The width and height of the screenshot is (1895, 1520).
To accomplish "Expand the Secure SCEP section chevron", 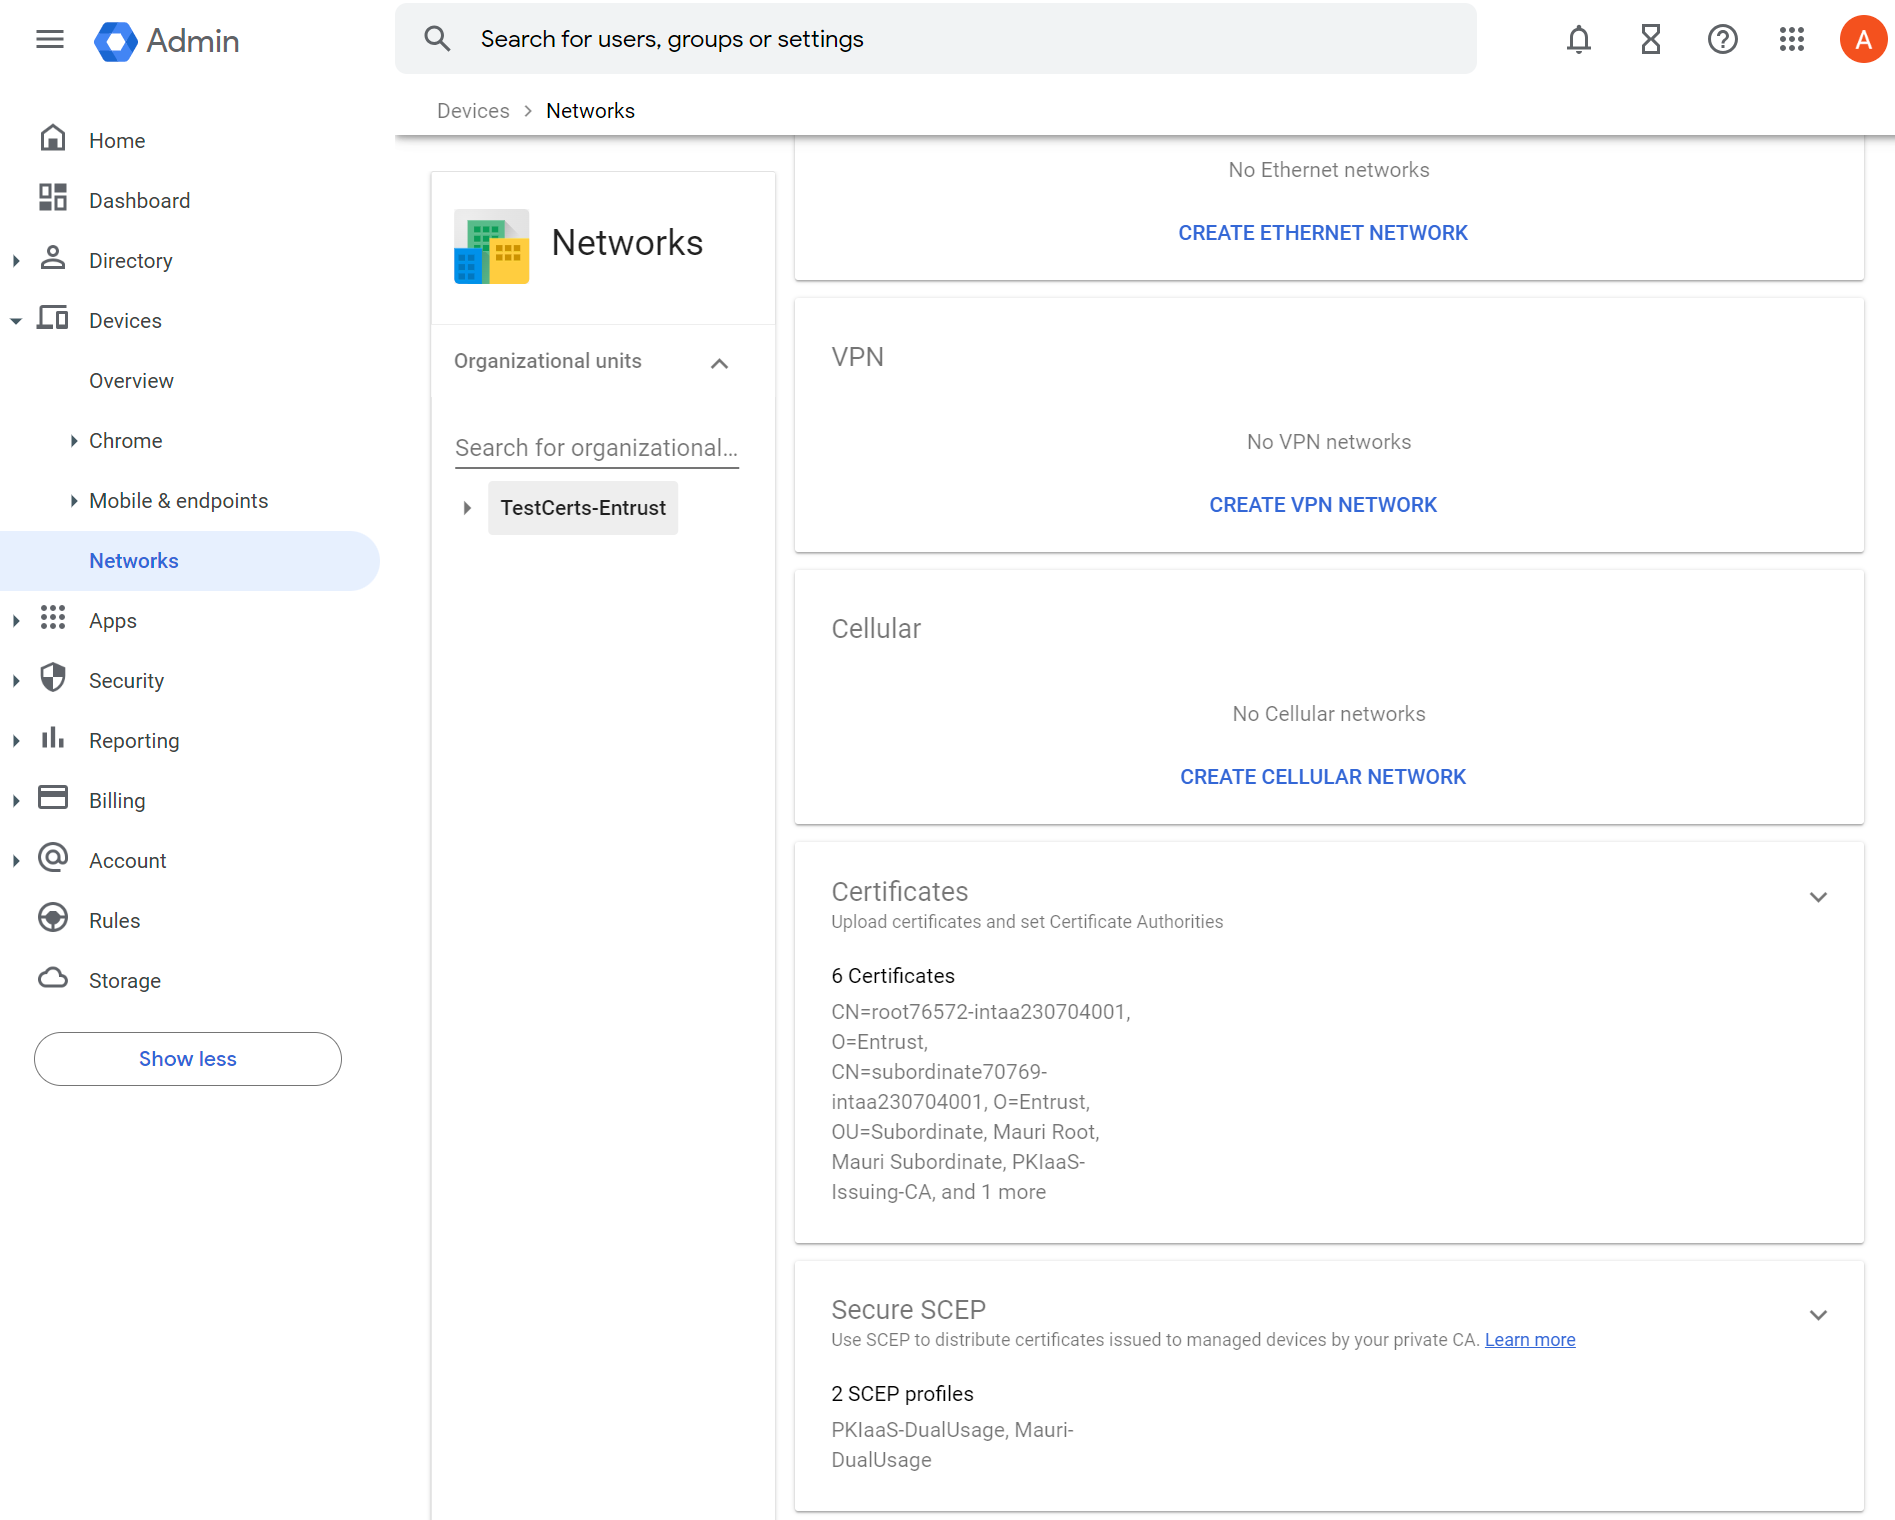I will [x=1818, y=1315].
